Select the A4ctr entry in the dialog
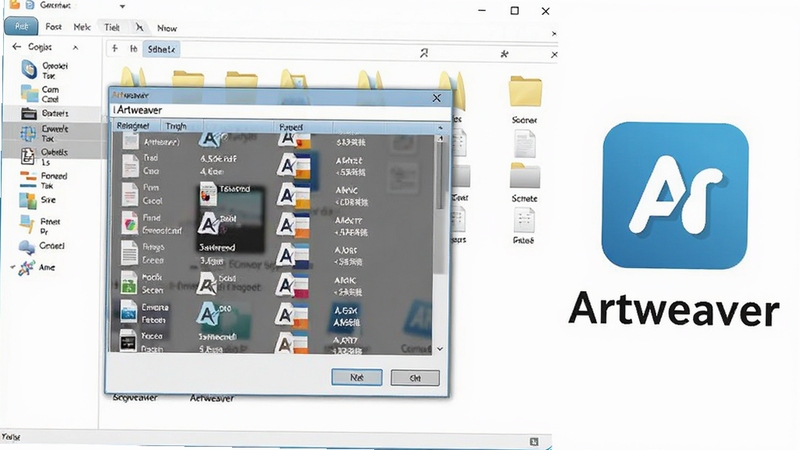The image size is (800, 450). pos(348,220)
